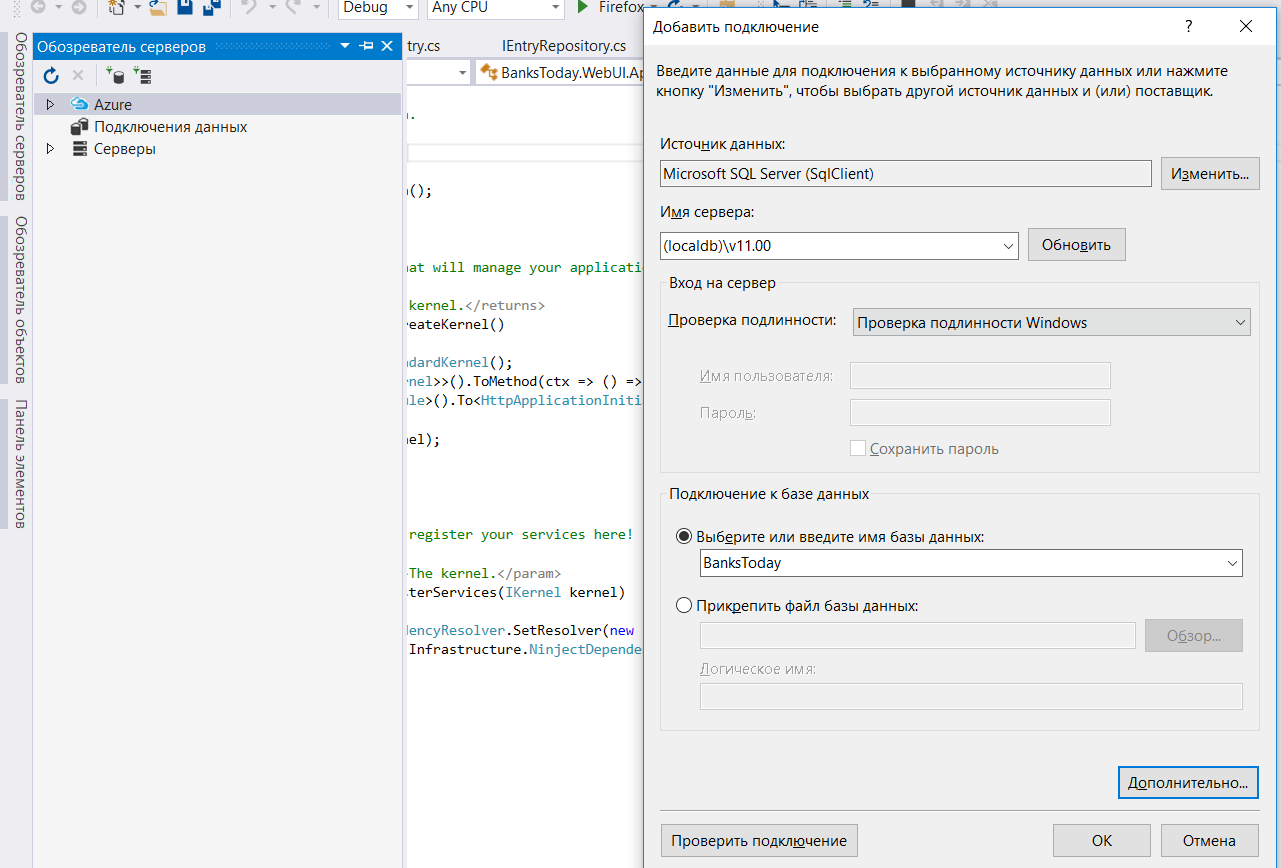1281x868 pixels.
Task: Click the Серверы server icon
Action: (79, 149)
